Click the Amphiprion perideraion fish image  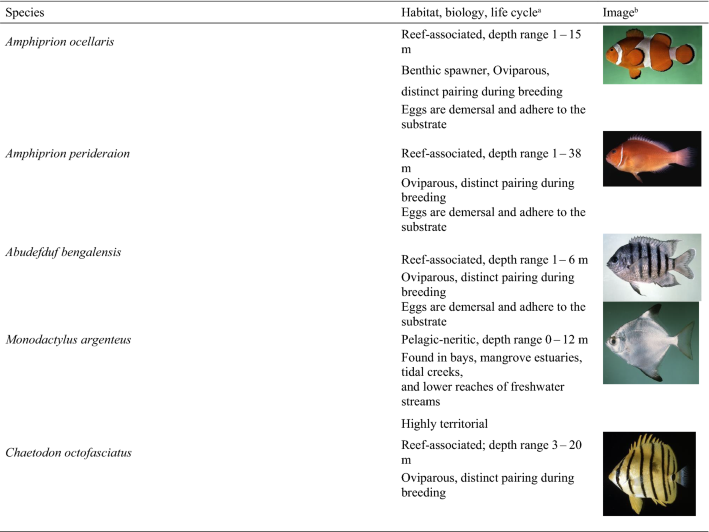(652, 159)
